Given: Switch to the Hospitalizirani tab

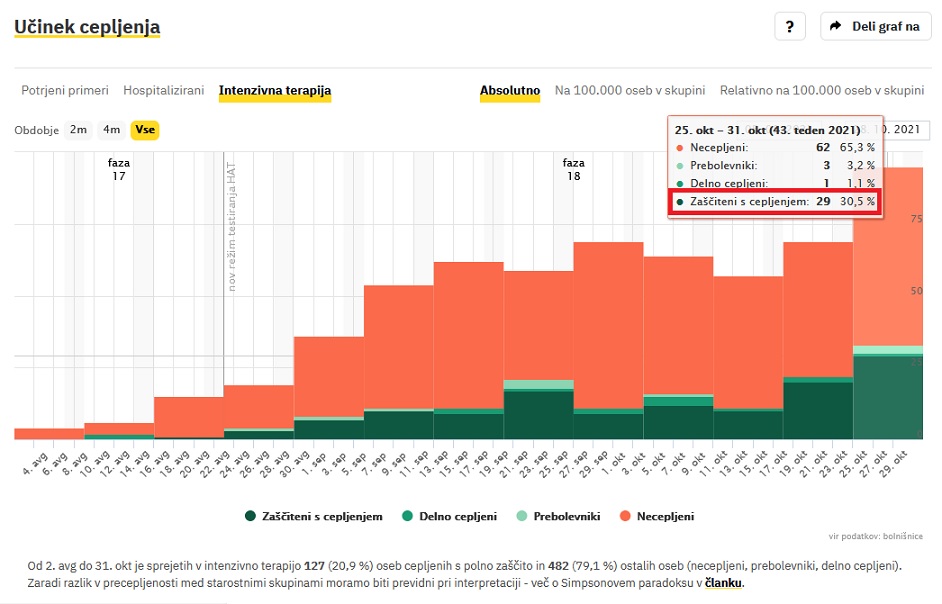Looking at the screenshot, I should [x=163, y=91].
